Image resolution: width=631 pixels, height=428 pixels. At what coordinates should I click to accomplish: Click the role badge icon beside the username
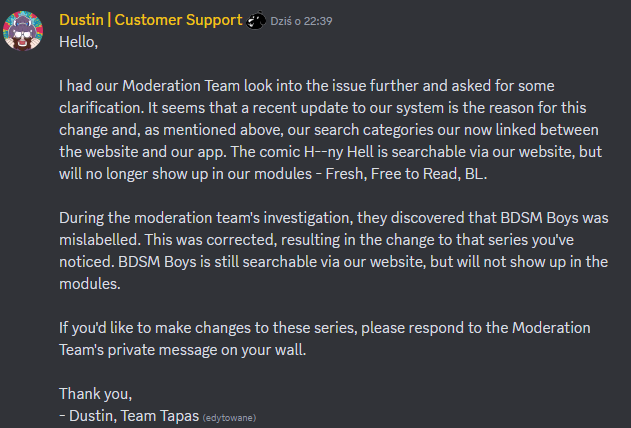coord(257,20)
